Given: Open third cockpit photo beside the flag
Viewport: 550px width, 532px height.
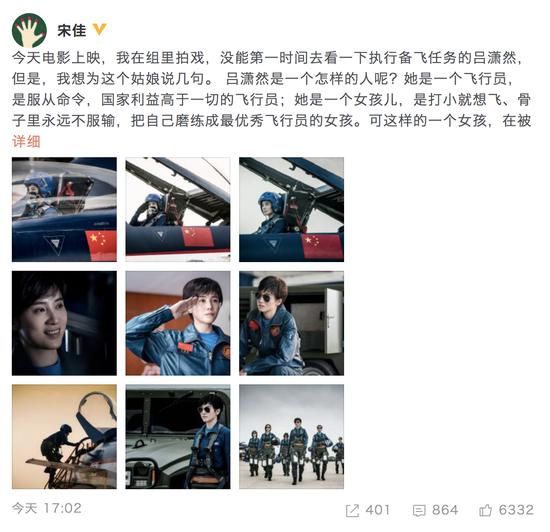Looking at the screenshot, I should (291, 209).
